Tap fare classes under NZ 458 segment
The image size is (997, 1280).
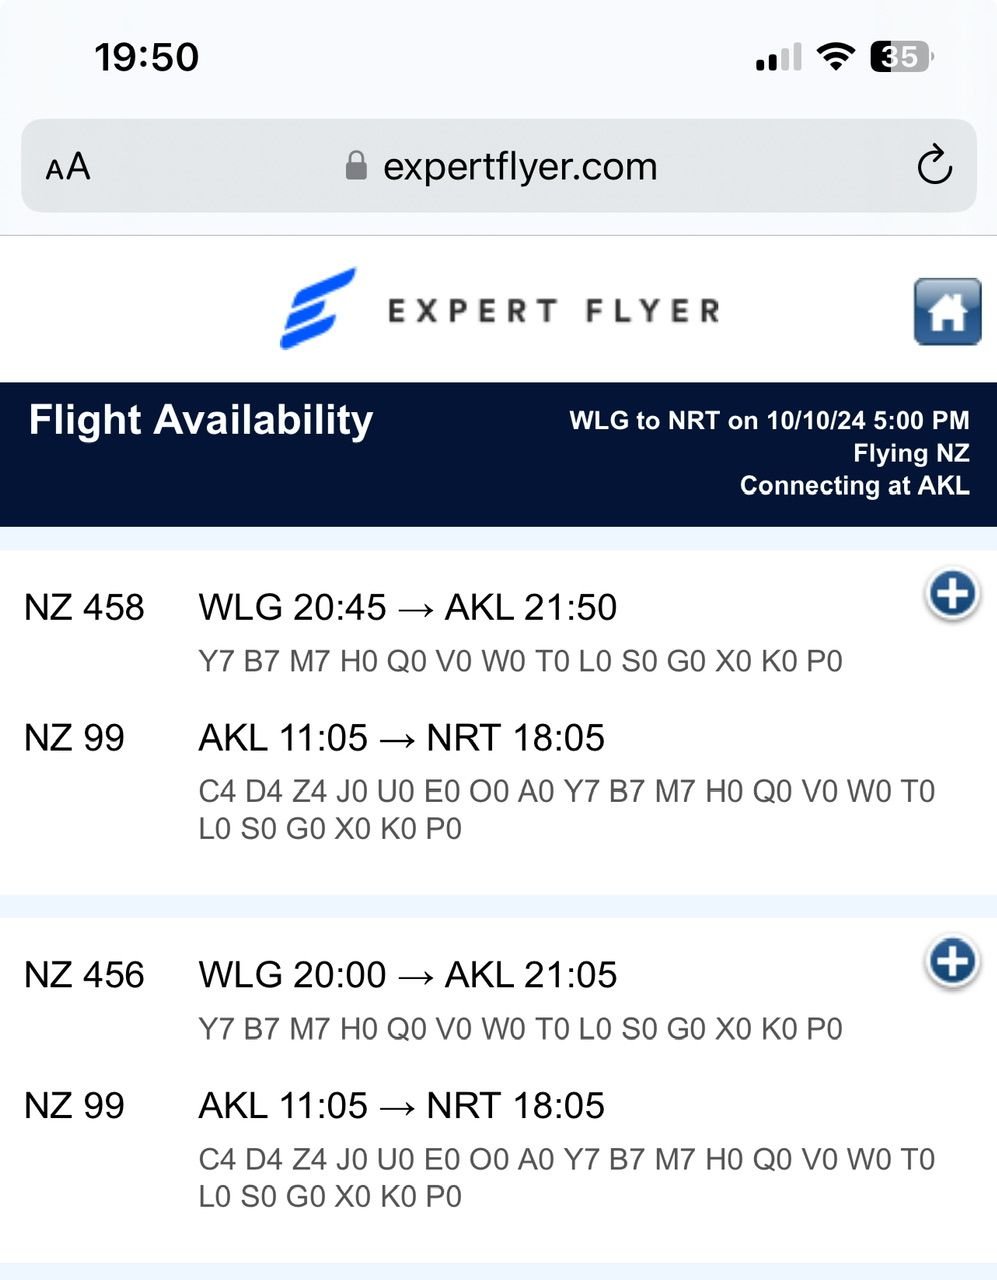(x=520, y=661)
